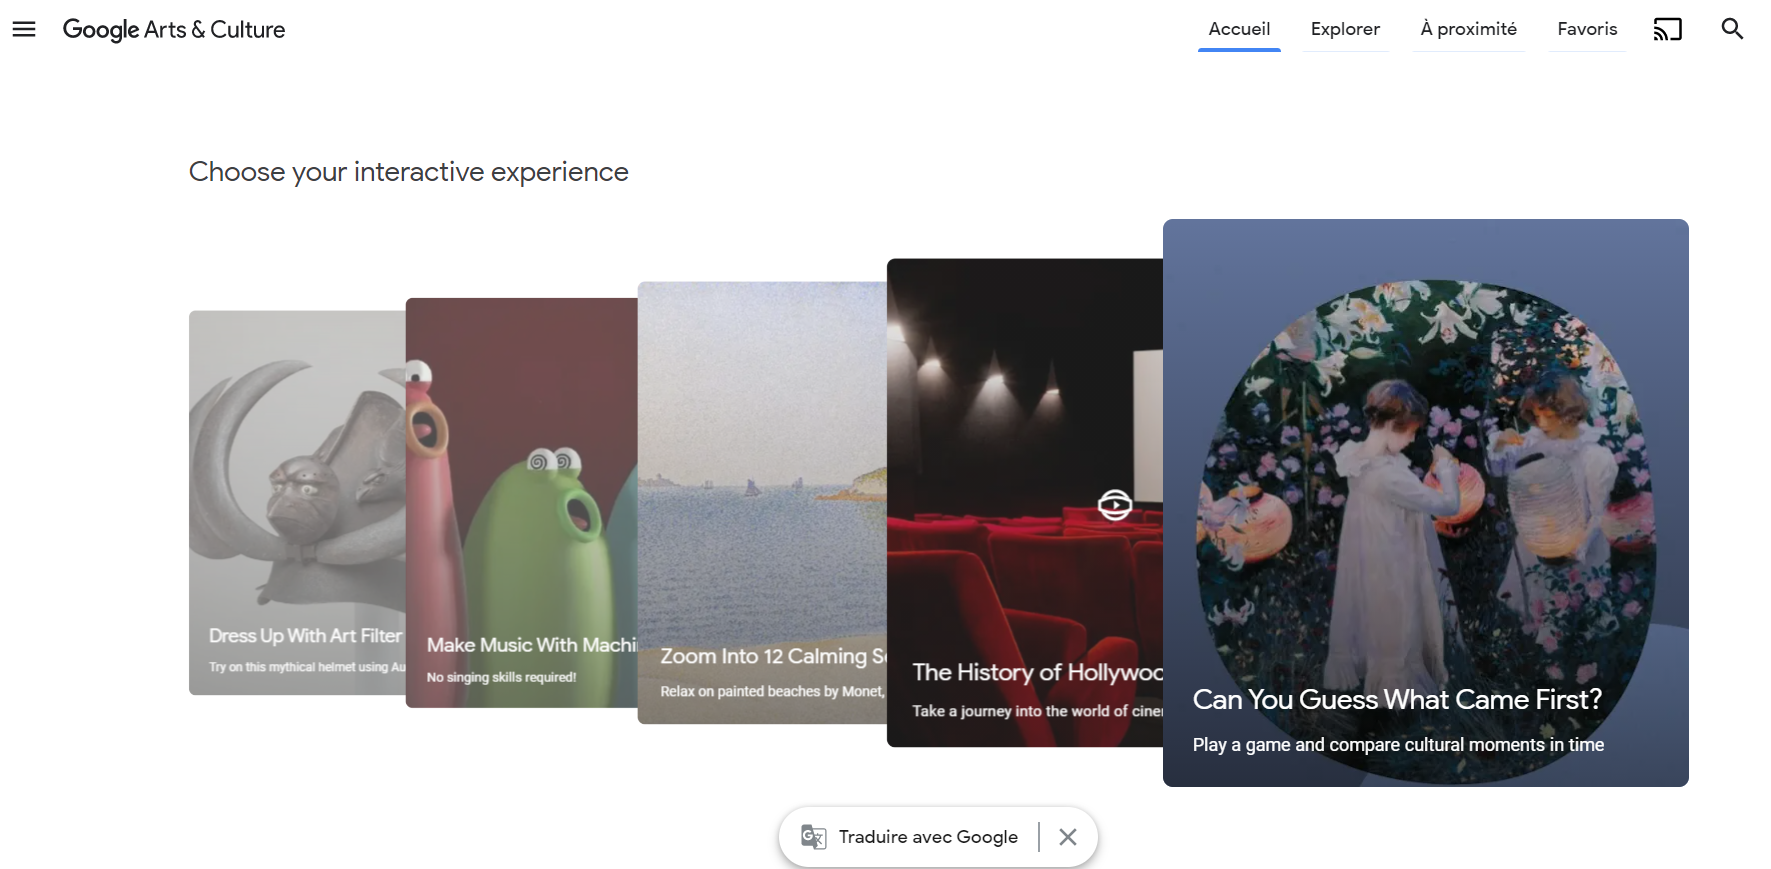Click the 360 view icon on Hollywood card
Viewport: 1771px width, 869px height.
pos(1115,504)
